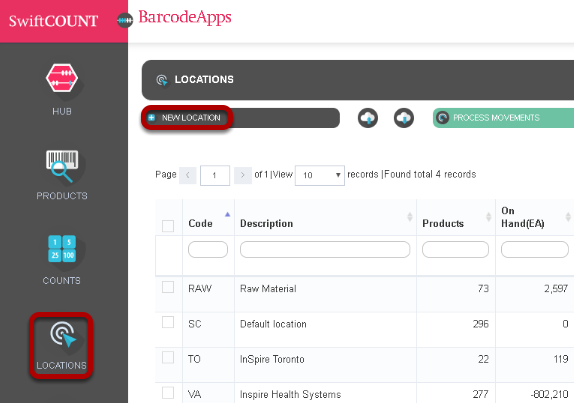Screen dimensions: 574x404
Task: Click the InSpire Toronto description
Action: [272, 359]
